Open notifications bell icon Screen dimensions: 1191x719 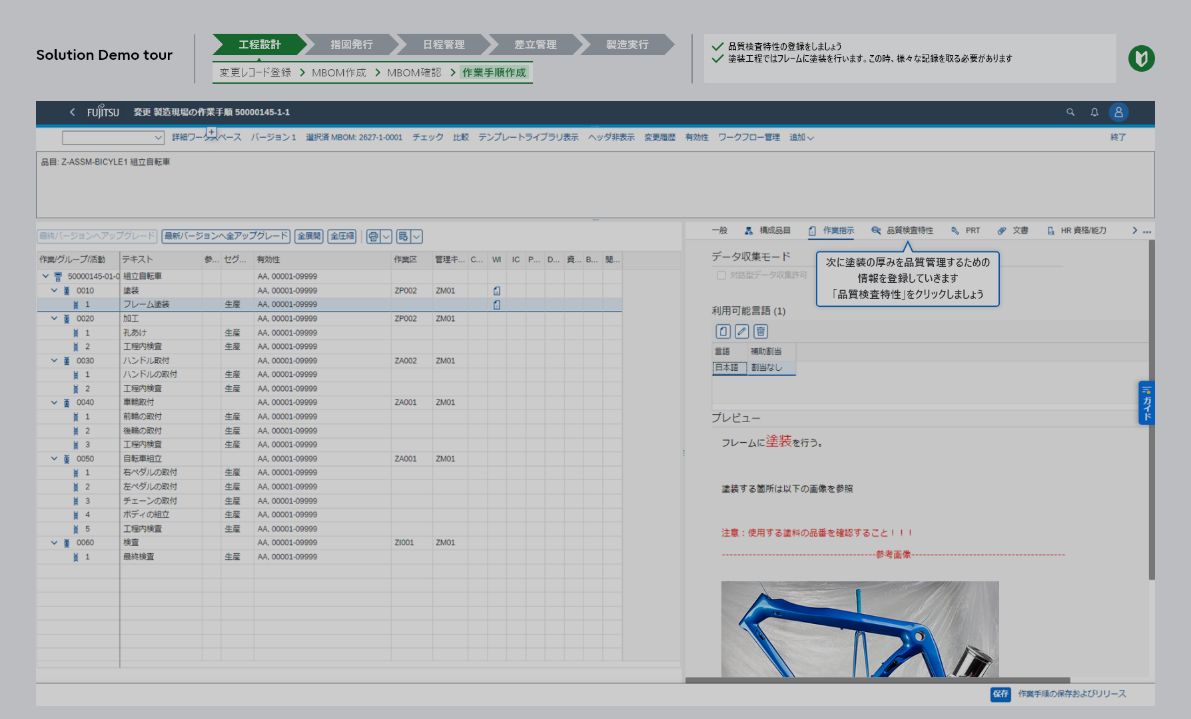pos(1095,112)
